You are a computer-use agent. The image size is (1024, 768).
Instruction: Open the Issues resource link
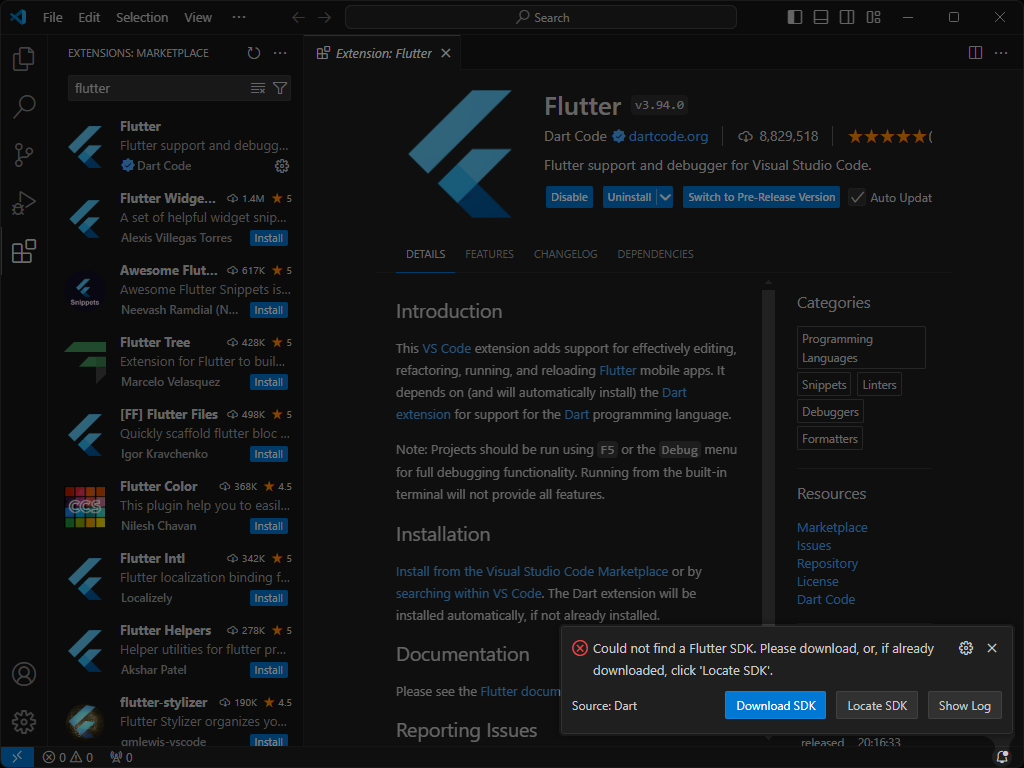(x=814, y=545)
